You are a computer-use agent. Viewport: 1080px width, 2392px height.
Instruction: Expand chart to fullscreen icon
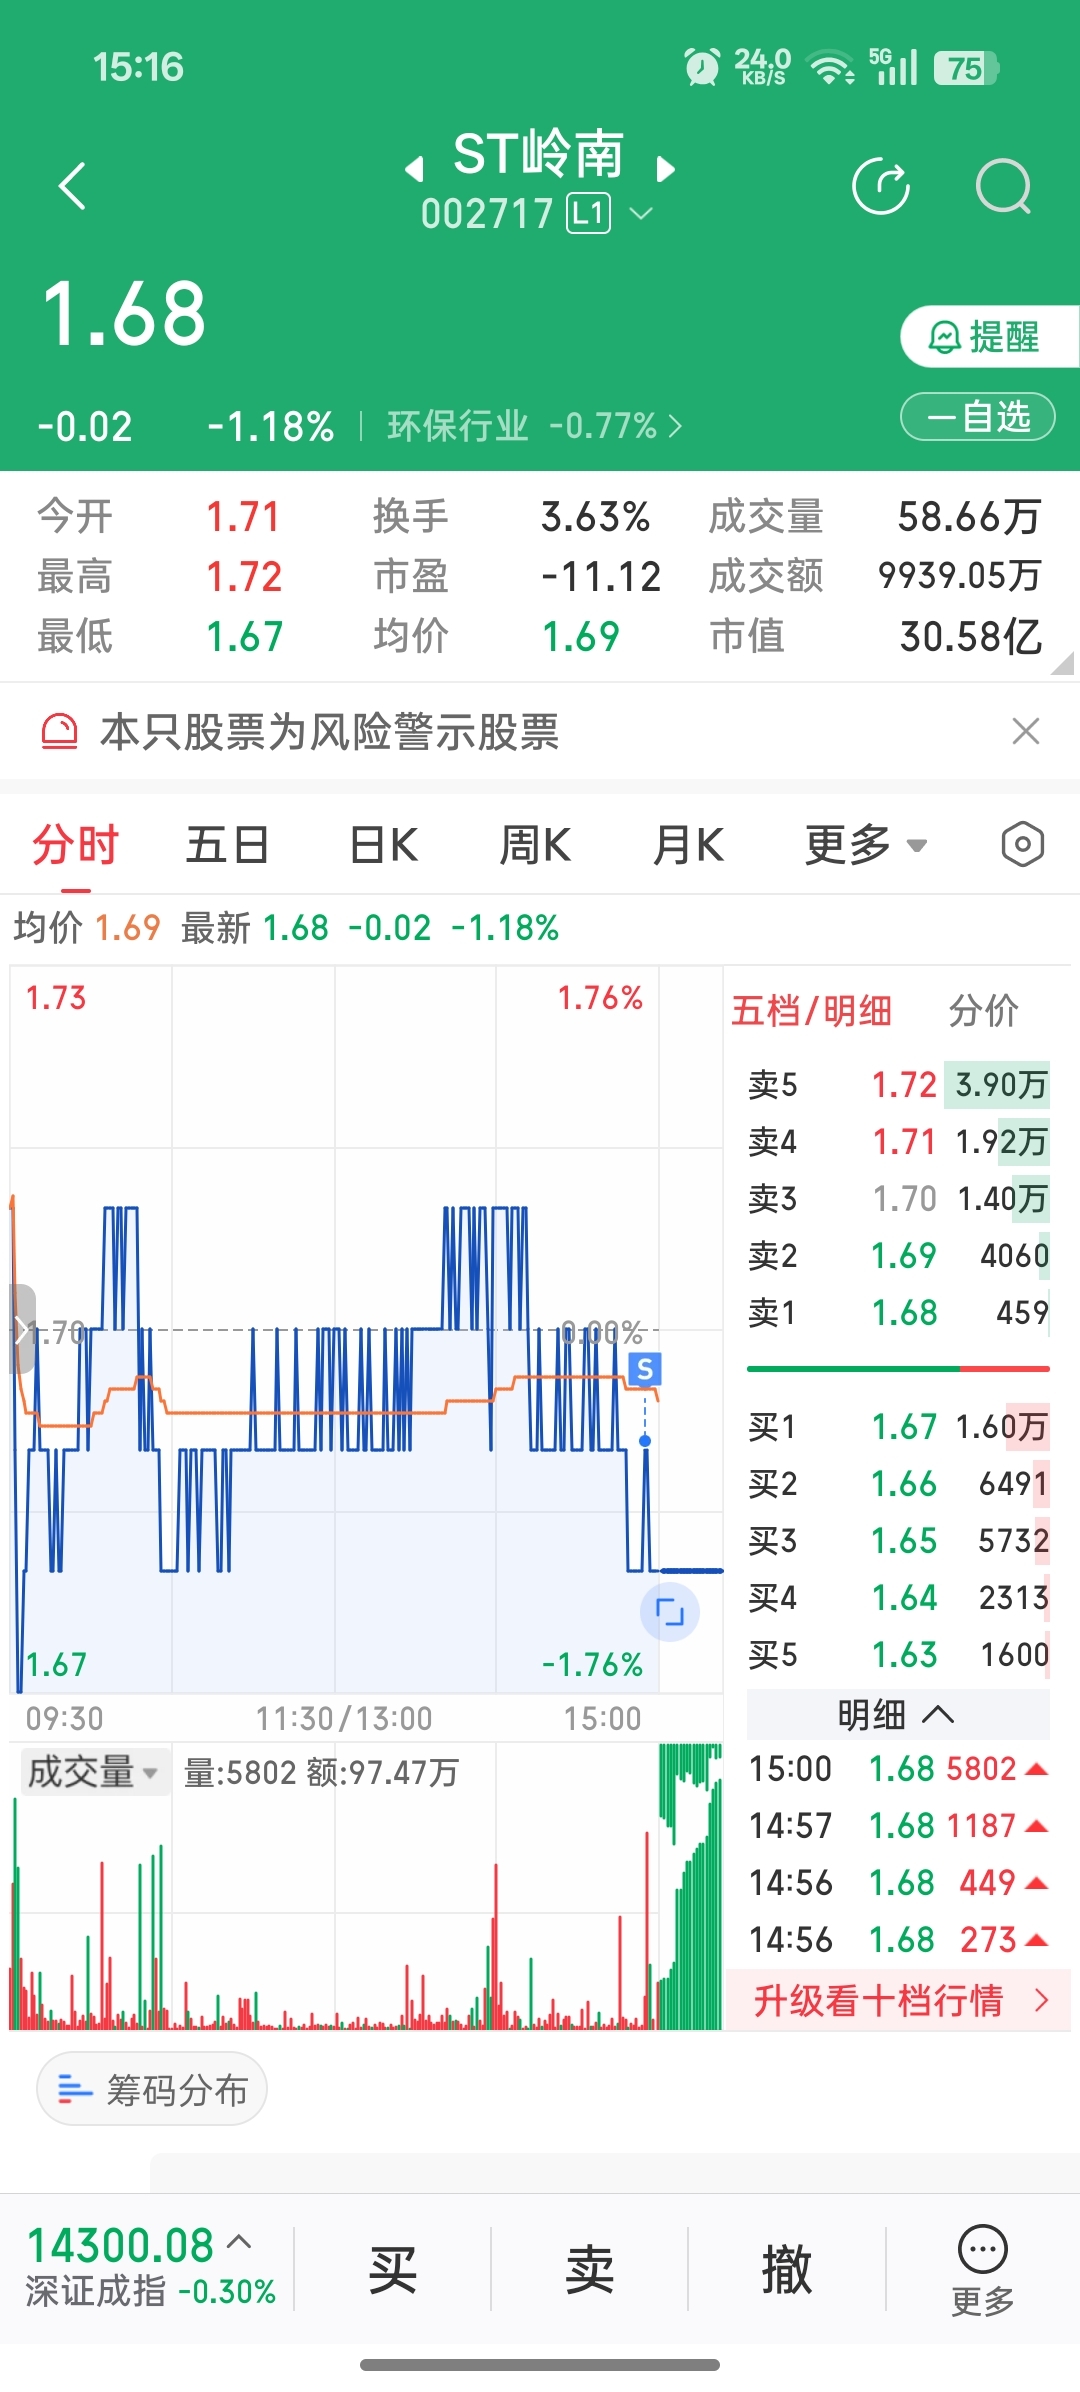(x=669, y=1612)
